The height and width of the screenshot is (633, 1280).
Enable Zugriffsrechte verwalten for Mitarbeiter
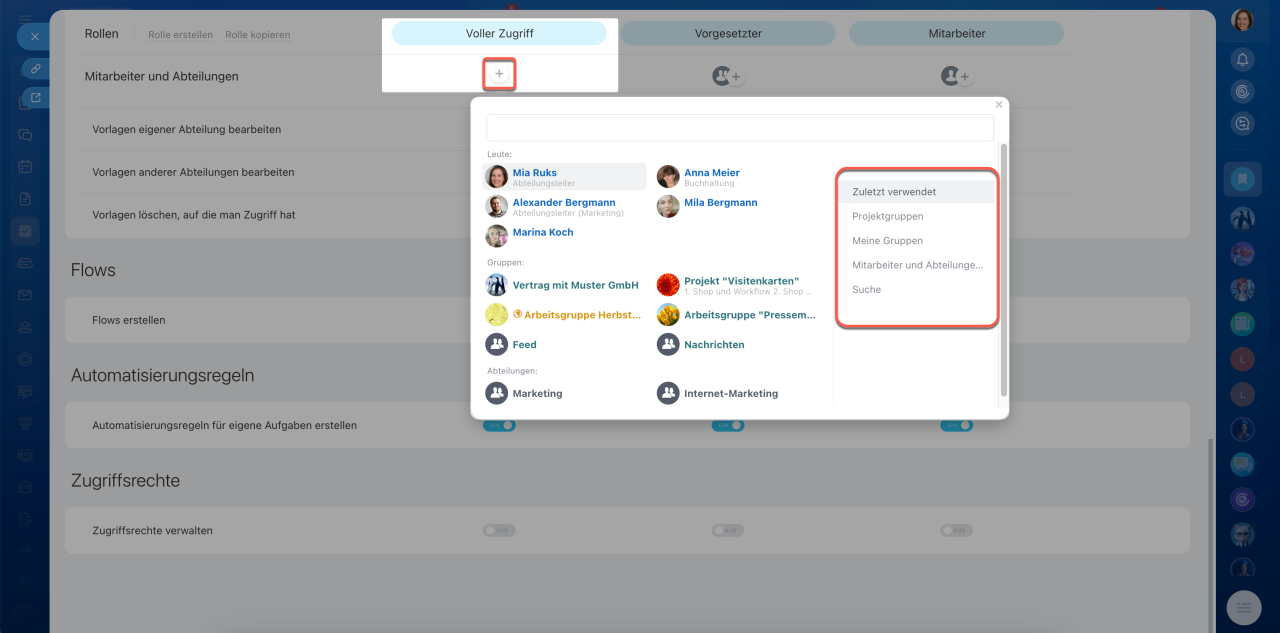click(x=957, y=531)
